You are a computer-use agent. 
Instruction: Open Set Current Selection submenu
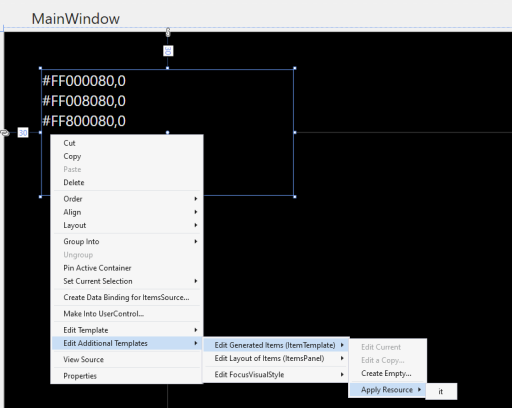127,281
